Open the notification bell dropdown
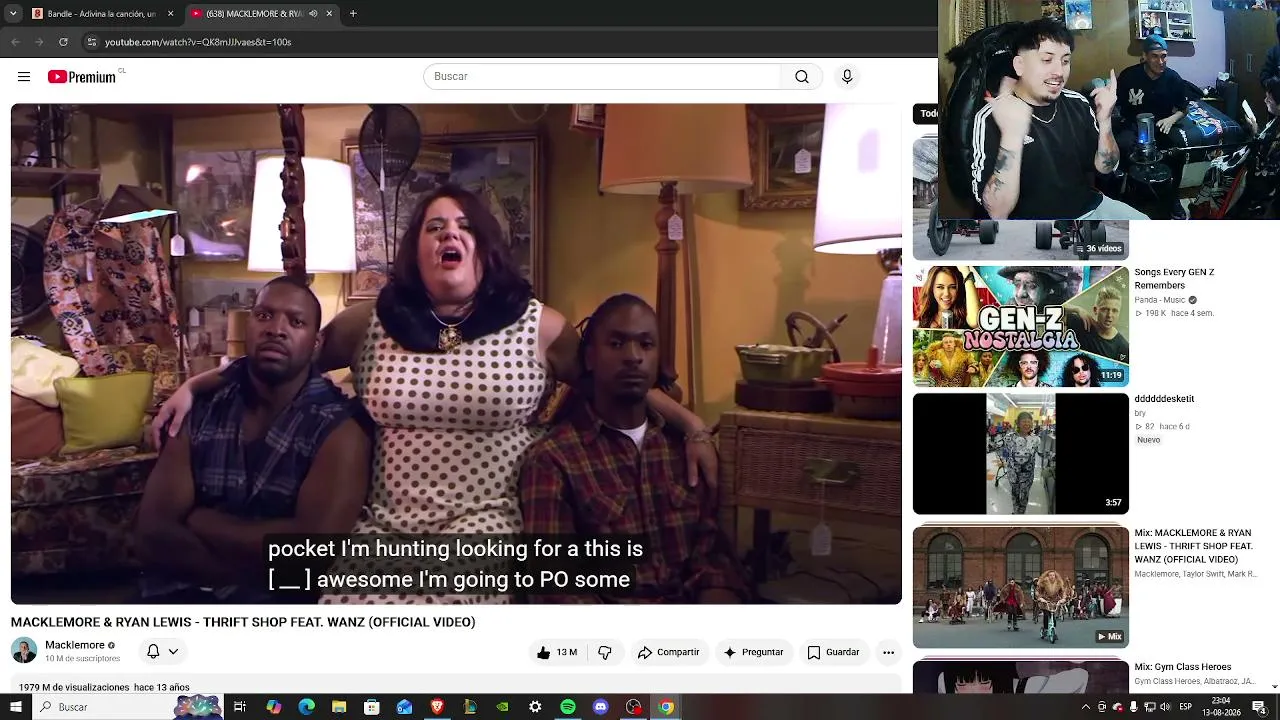This screenshot has width=1280, height=720. [163, 651]
